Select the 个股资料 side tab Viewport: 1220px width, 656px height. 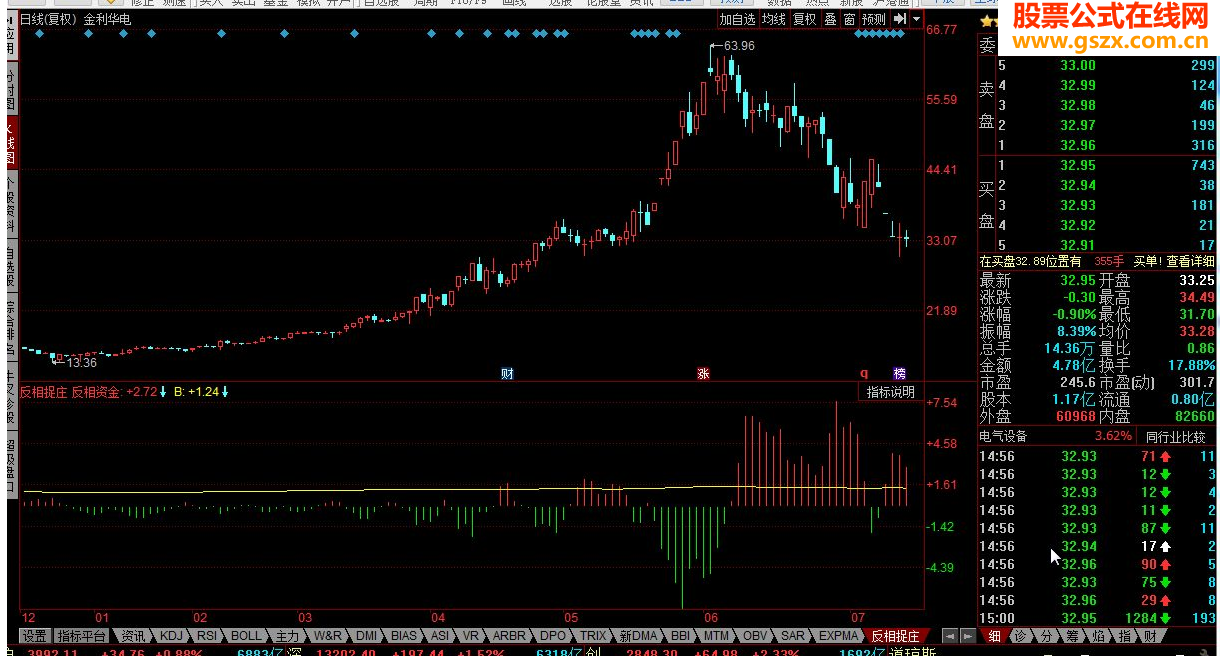coord(11,205)
